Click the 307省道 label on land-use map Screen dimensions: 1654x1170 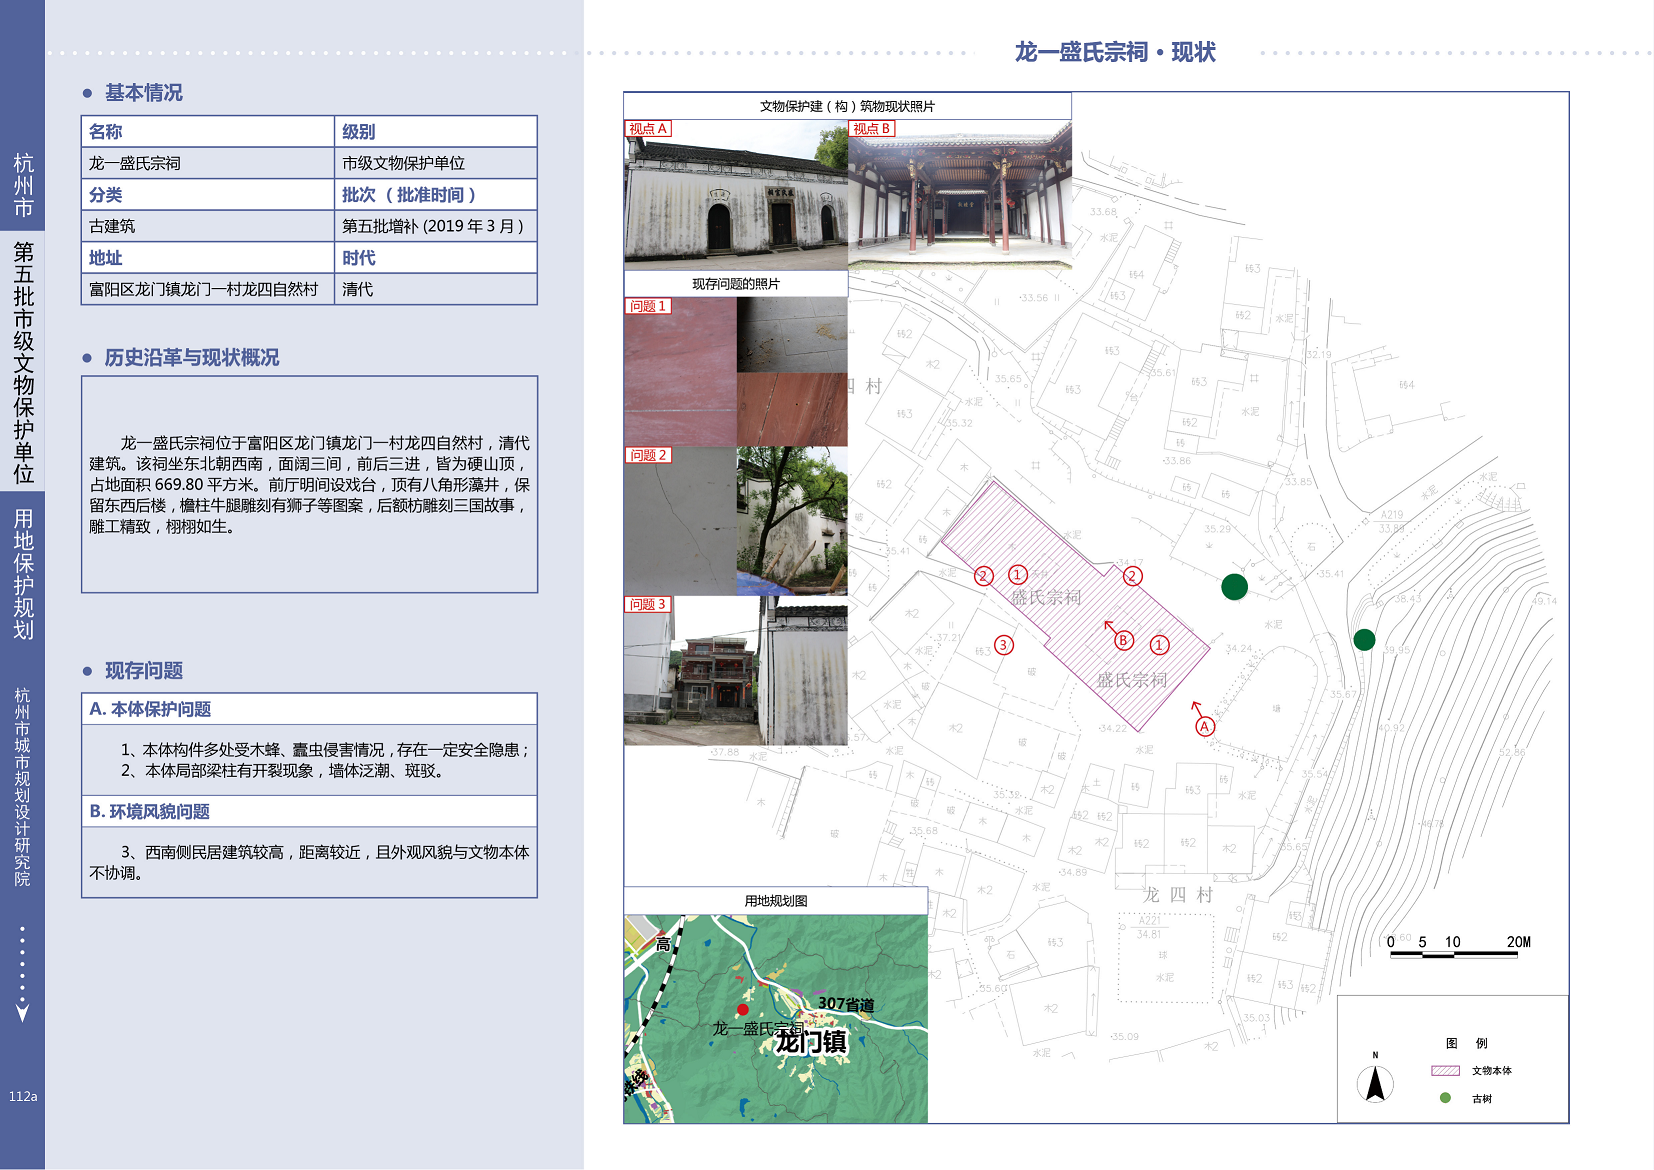[846, 1004]
